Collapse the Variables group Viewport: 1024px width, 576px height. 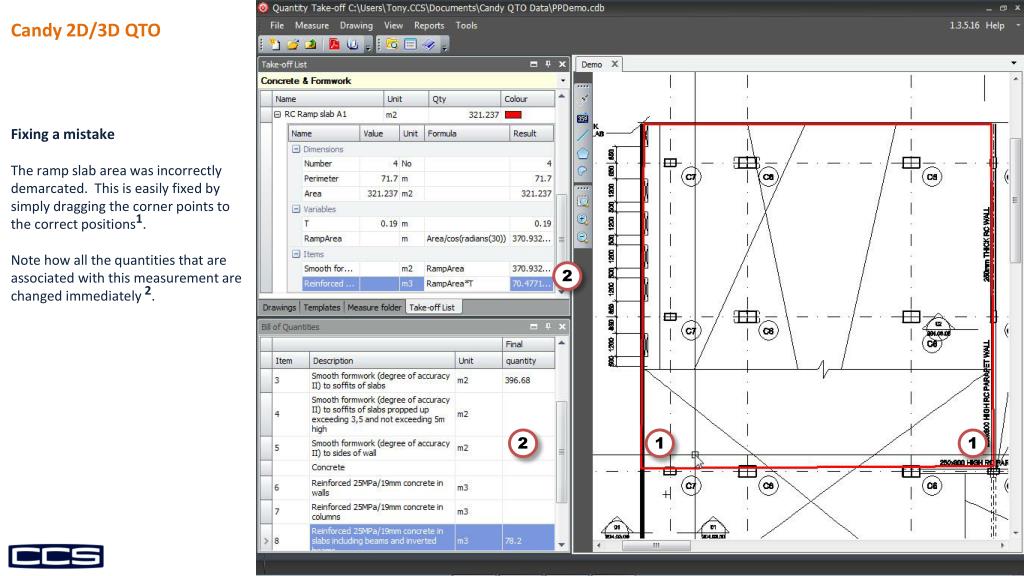point(296,209)
